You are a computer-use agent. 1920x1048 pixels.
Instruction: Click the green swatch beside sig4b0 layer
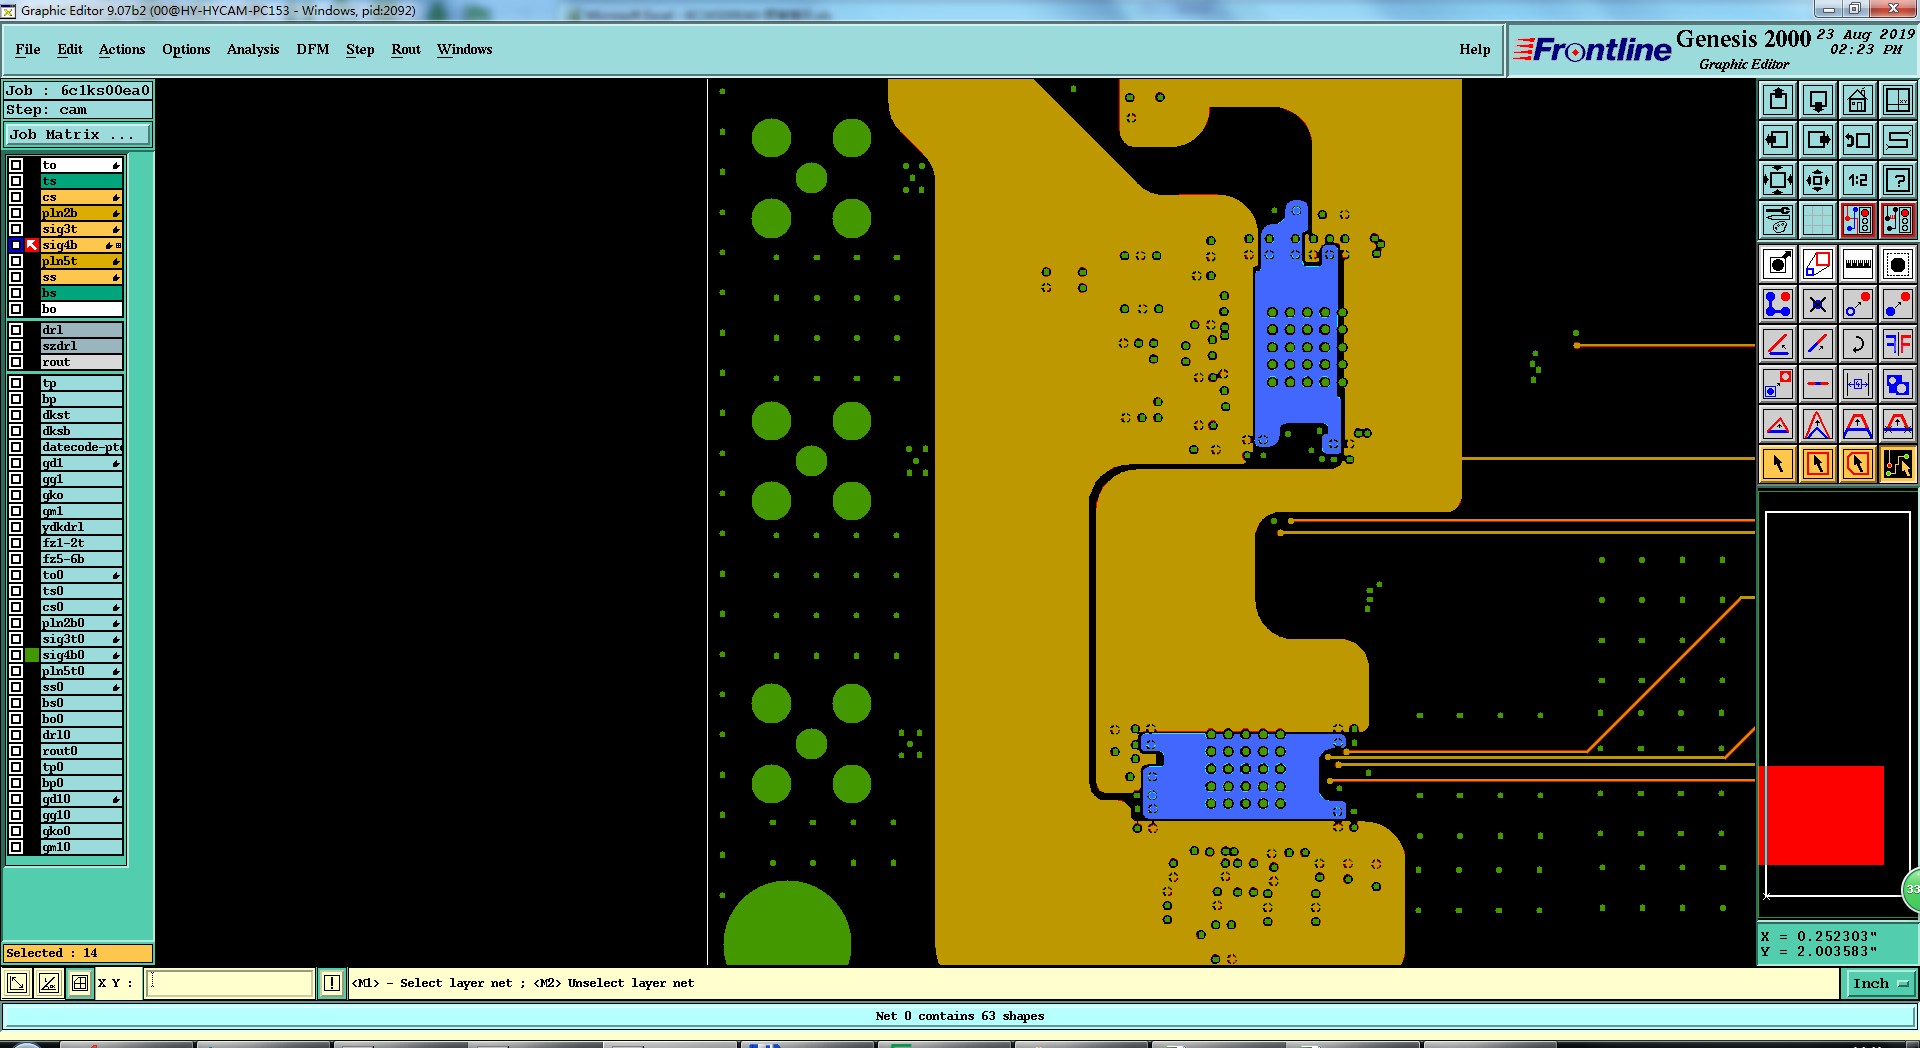[32, 655]
